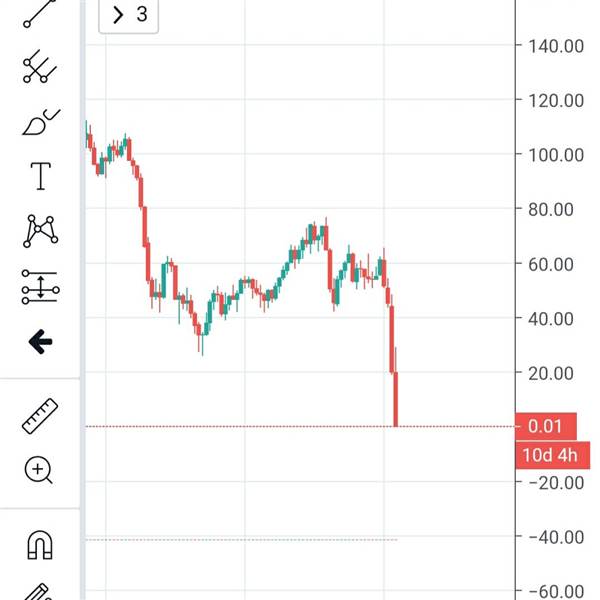The width and height of the screenshot is (600, 600).
Task: Expand the collapsed legend showing 3
Action: click(x=128, y=15)
